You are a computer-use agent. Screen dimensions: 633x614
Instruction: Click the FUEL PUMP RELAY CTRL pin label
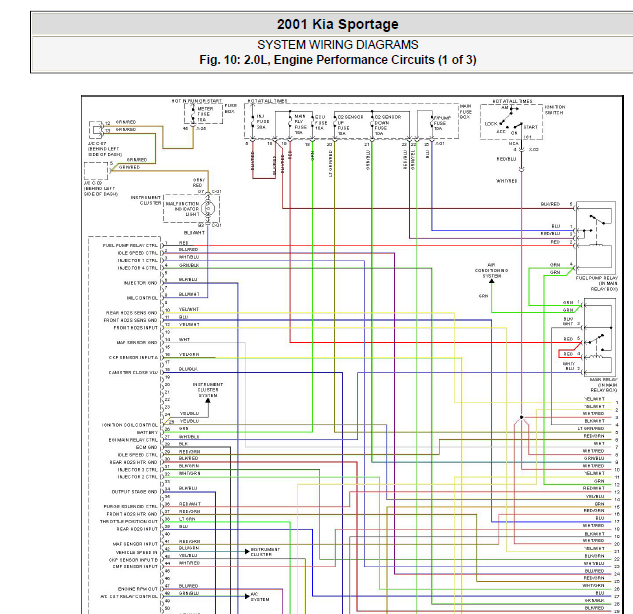[x=130, y=245]
